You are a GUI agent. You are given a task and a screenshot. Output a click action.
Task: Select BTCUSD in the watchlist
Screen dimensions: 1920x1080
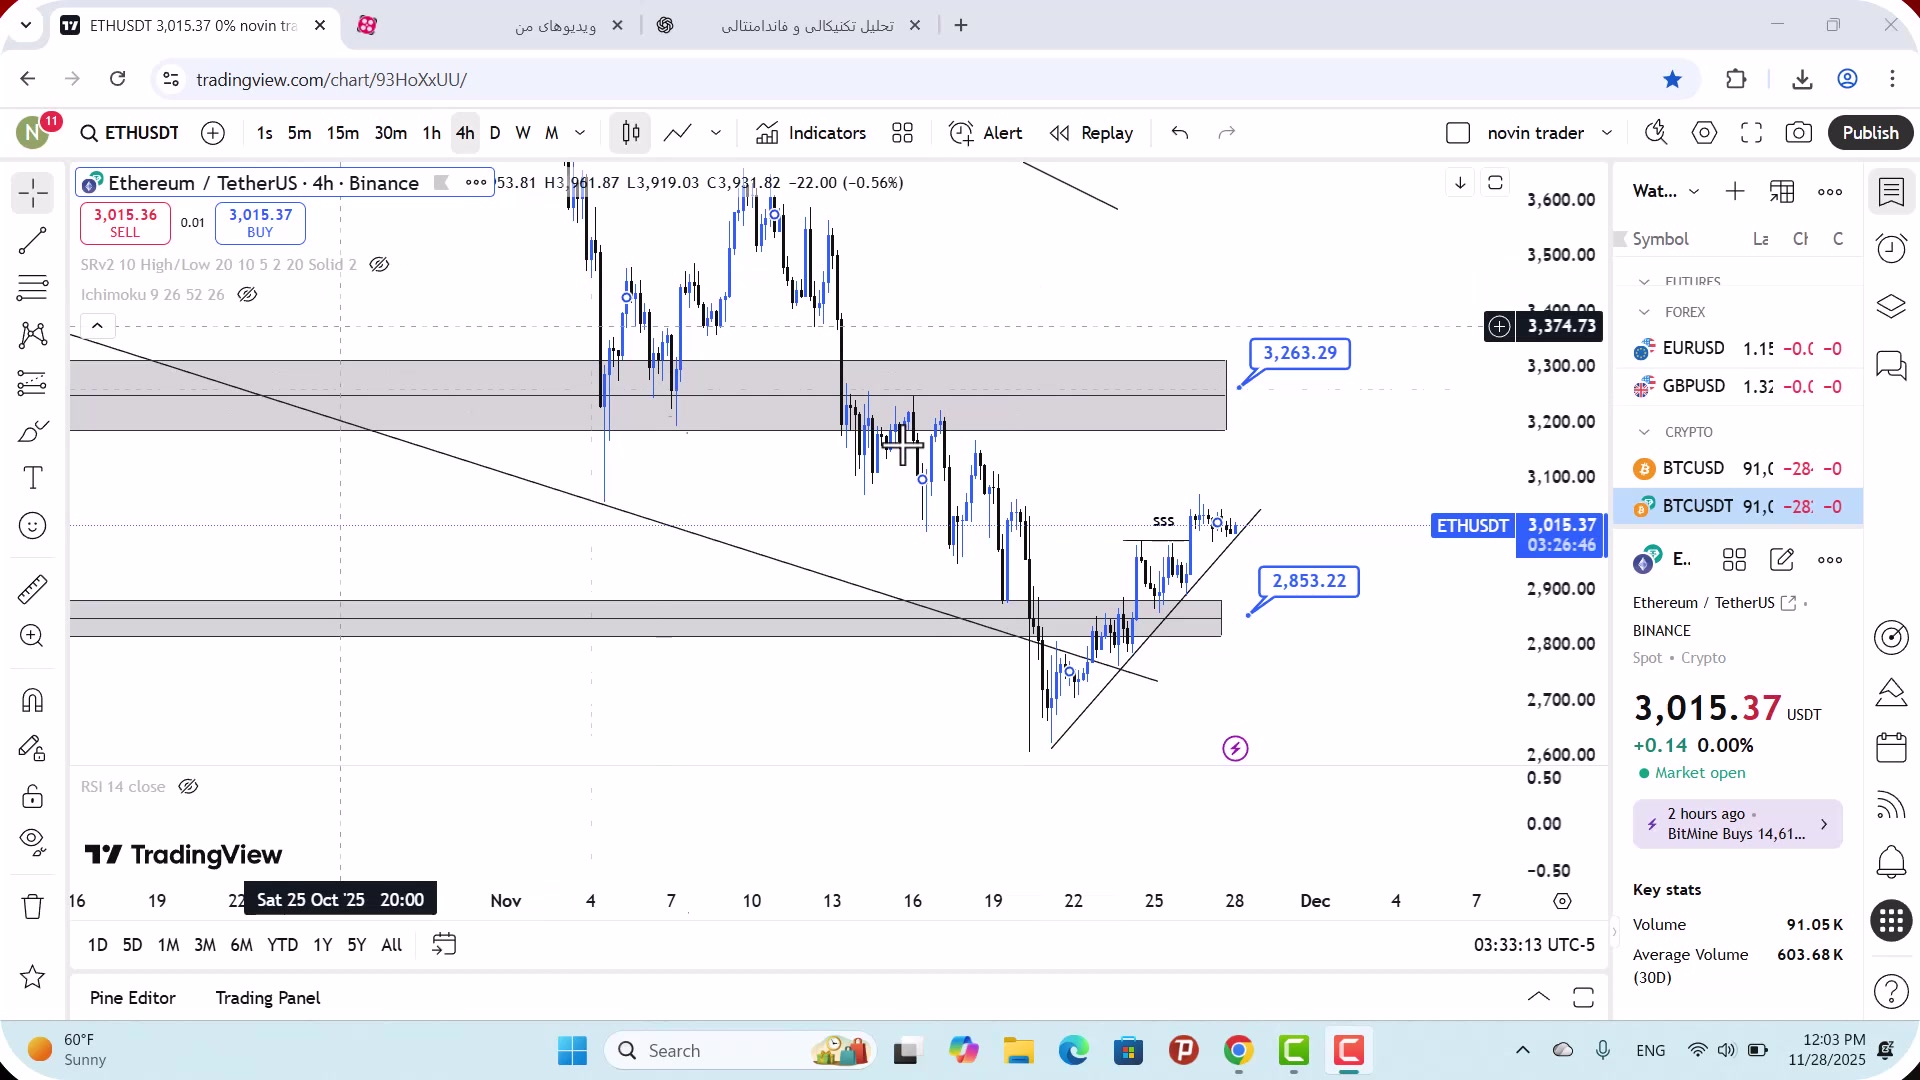coord(1738,468)
